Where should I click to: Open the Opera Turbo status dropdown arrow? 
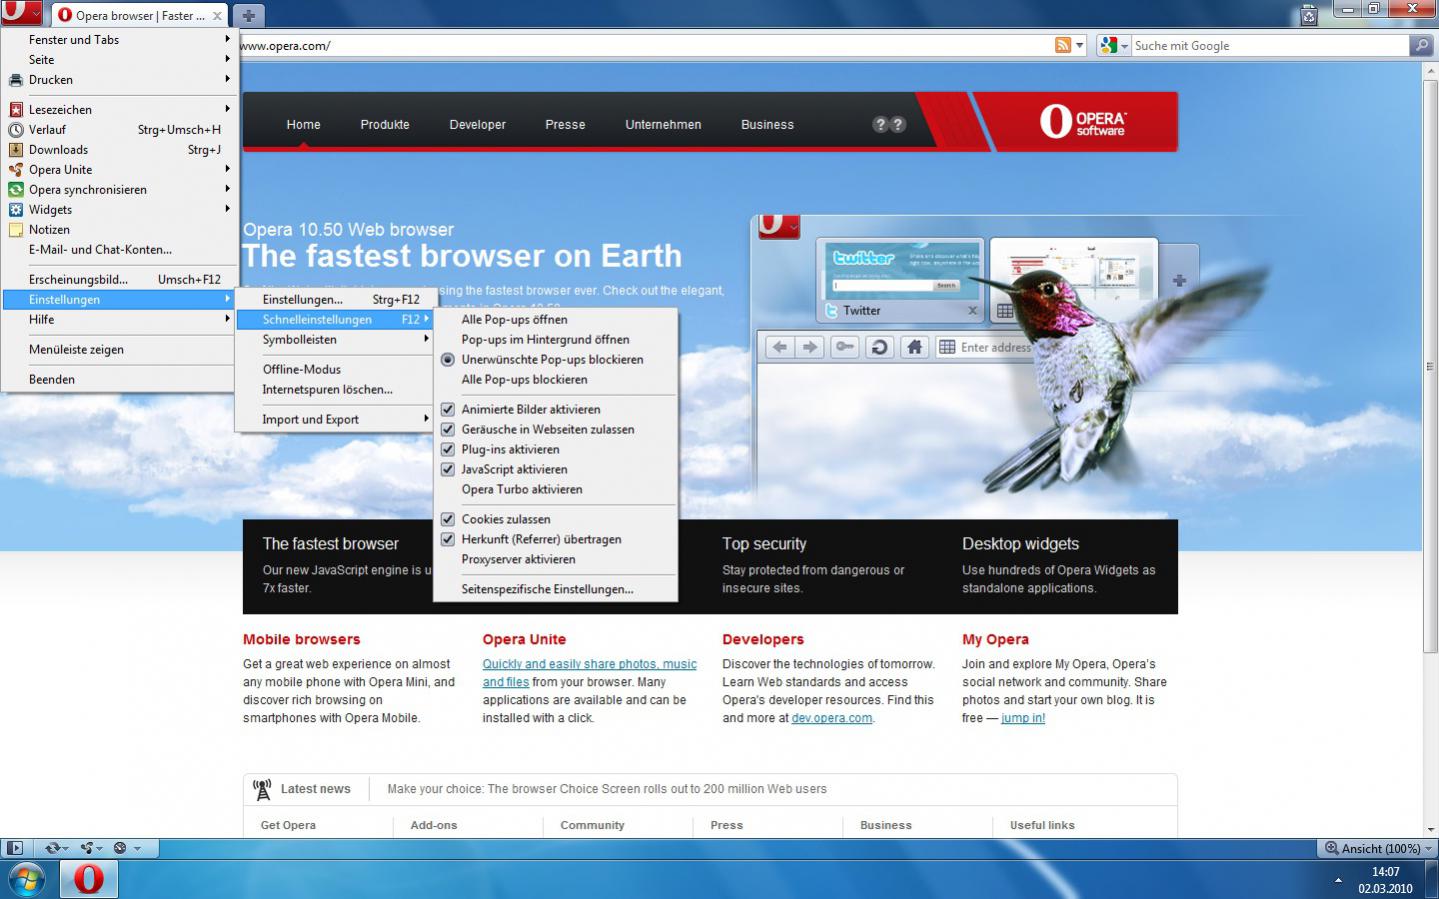point(137,849)
